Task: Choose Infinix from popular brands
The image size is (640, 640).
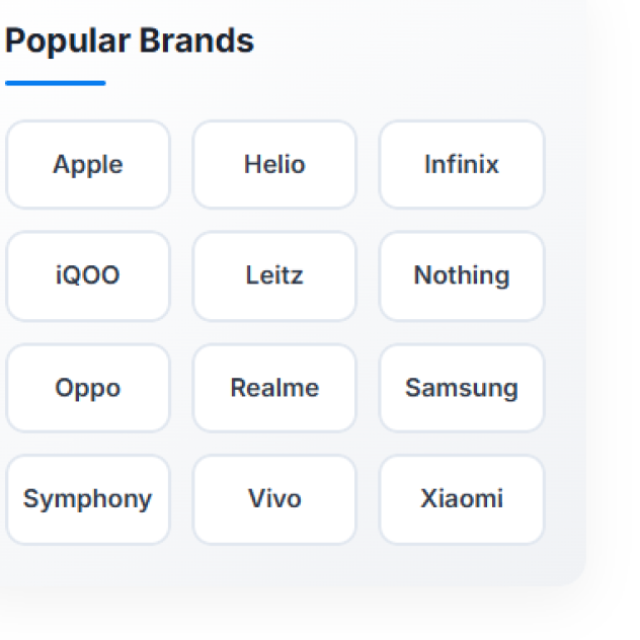Action: pyautogui.click(x=461, y=165)
